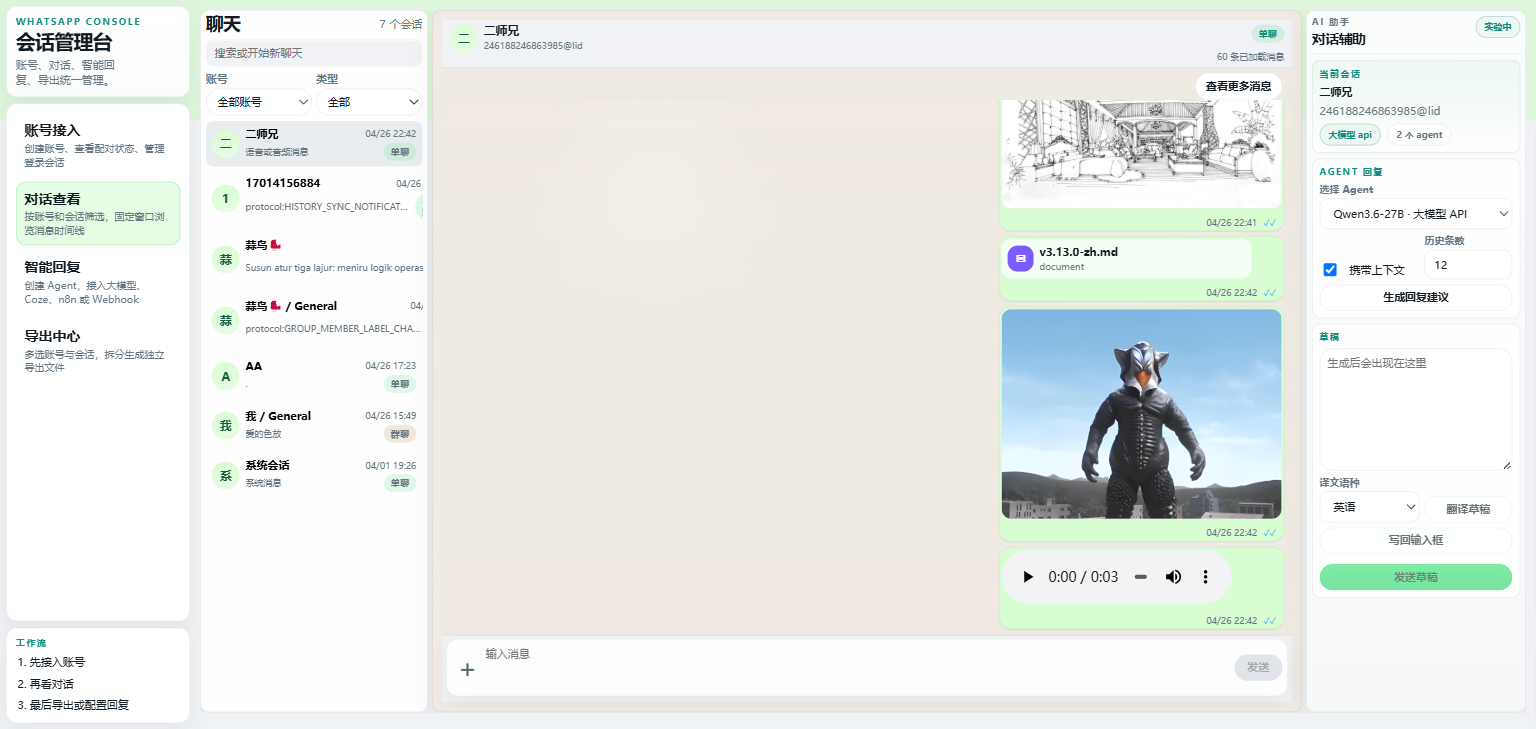Viewport: 1536px width, 729px height.
Task: Click the audio progress slider
Action: [1140, 577]
